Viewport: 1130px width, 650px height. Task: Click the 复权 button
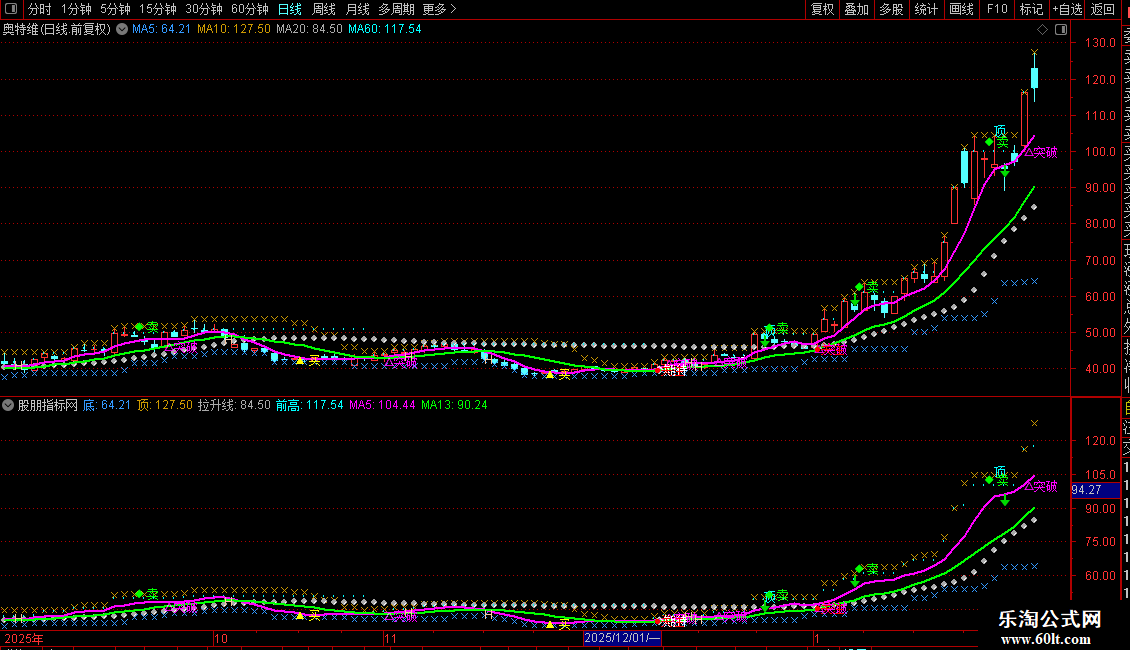[x=822, y=9]
